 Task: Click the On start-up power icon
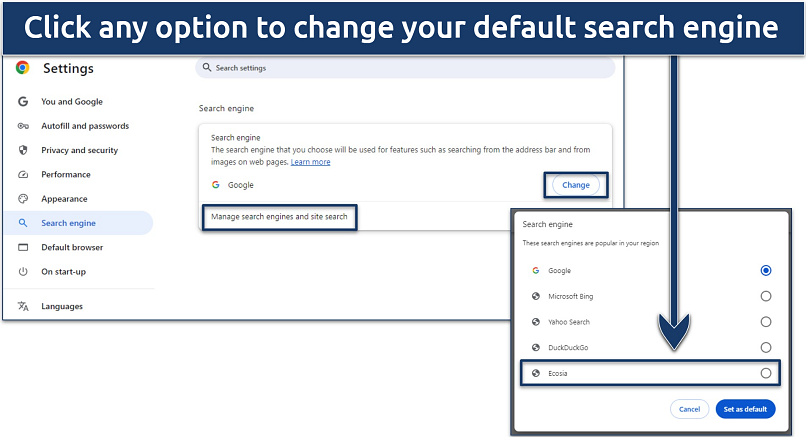(23, 272)
